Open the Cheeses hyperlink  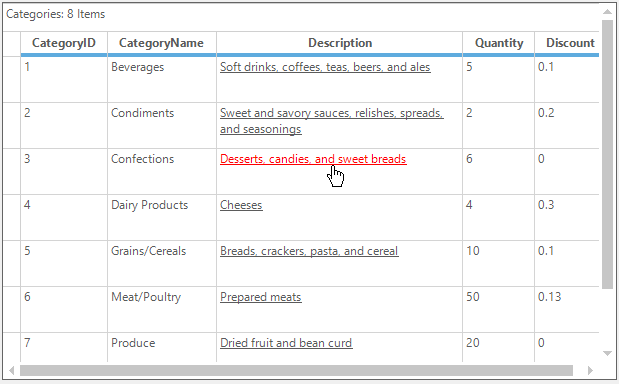241,205
